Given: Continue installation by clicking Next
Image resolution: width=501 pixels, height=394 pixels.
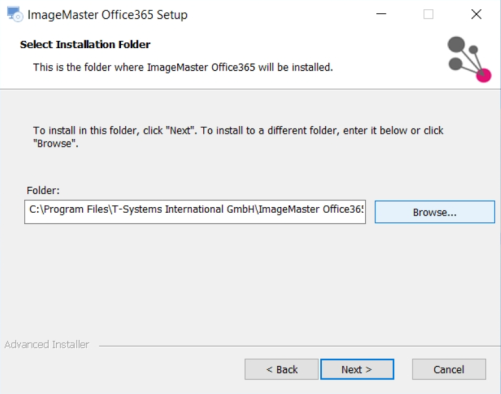Looking at the screenshot, I should 357,369.
